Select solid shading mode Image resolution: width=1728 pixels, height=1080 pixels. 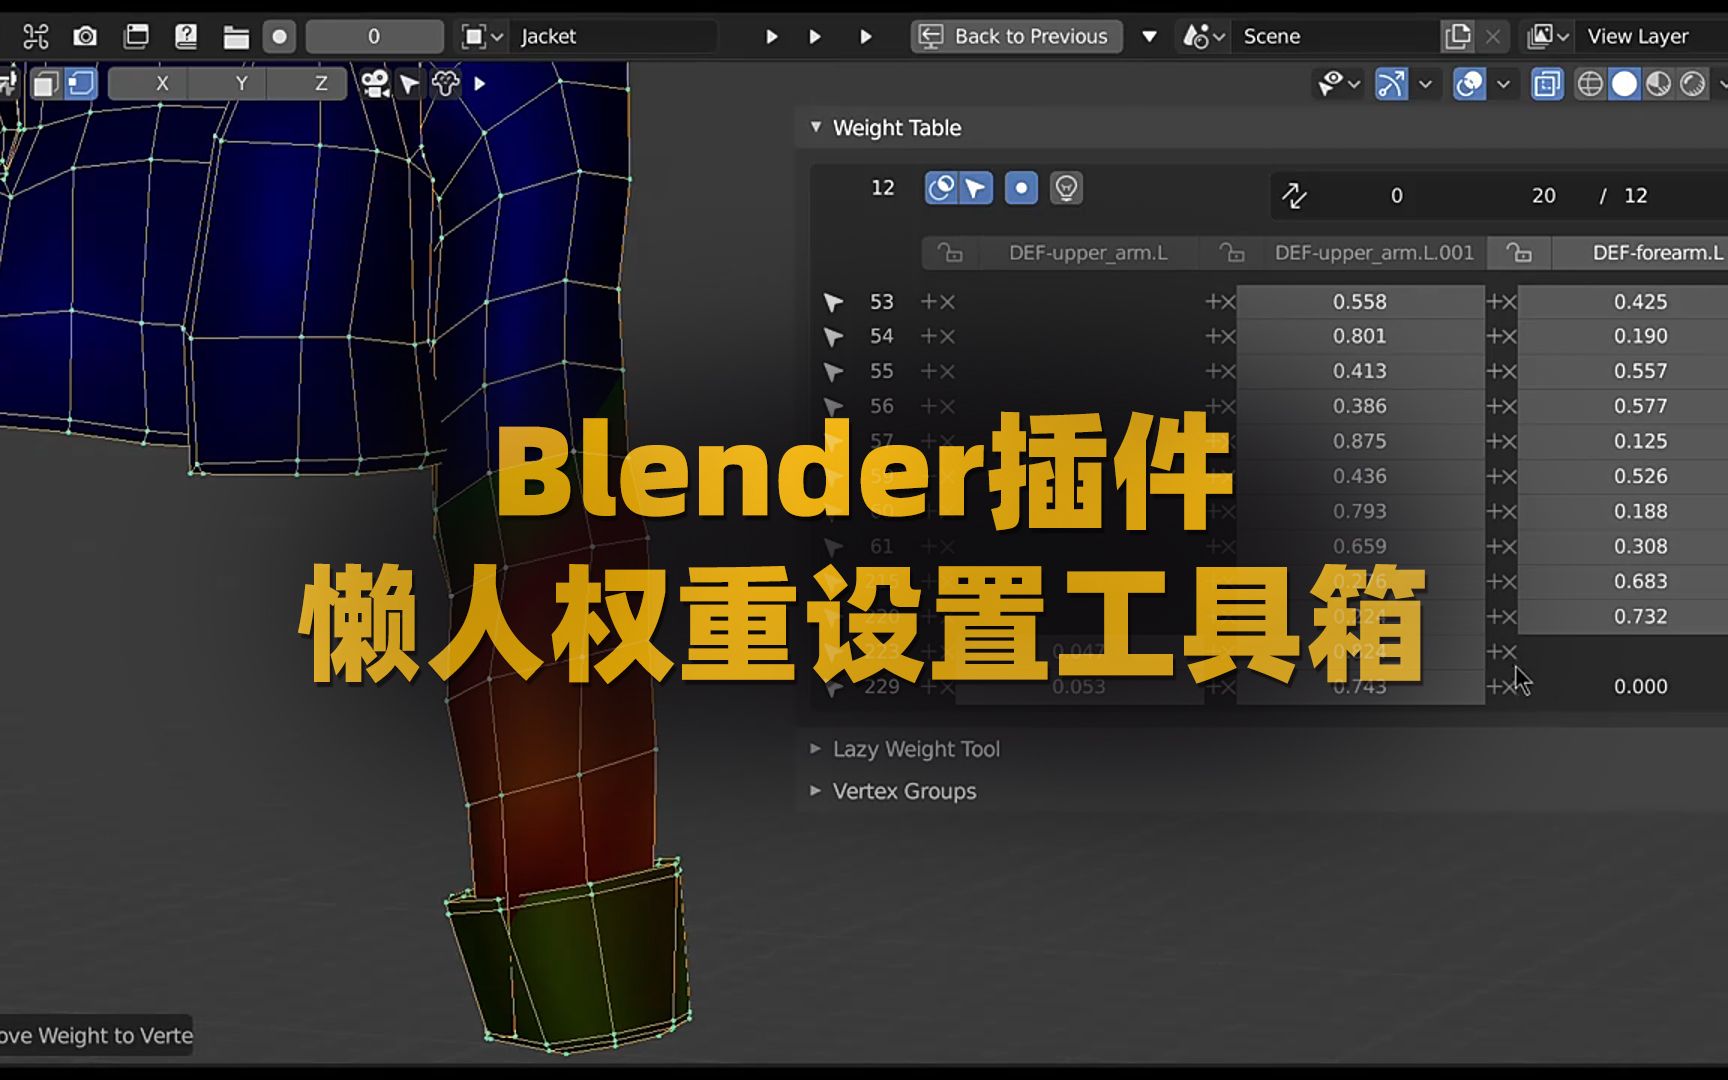(x=1625, y=84)
